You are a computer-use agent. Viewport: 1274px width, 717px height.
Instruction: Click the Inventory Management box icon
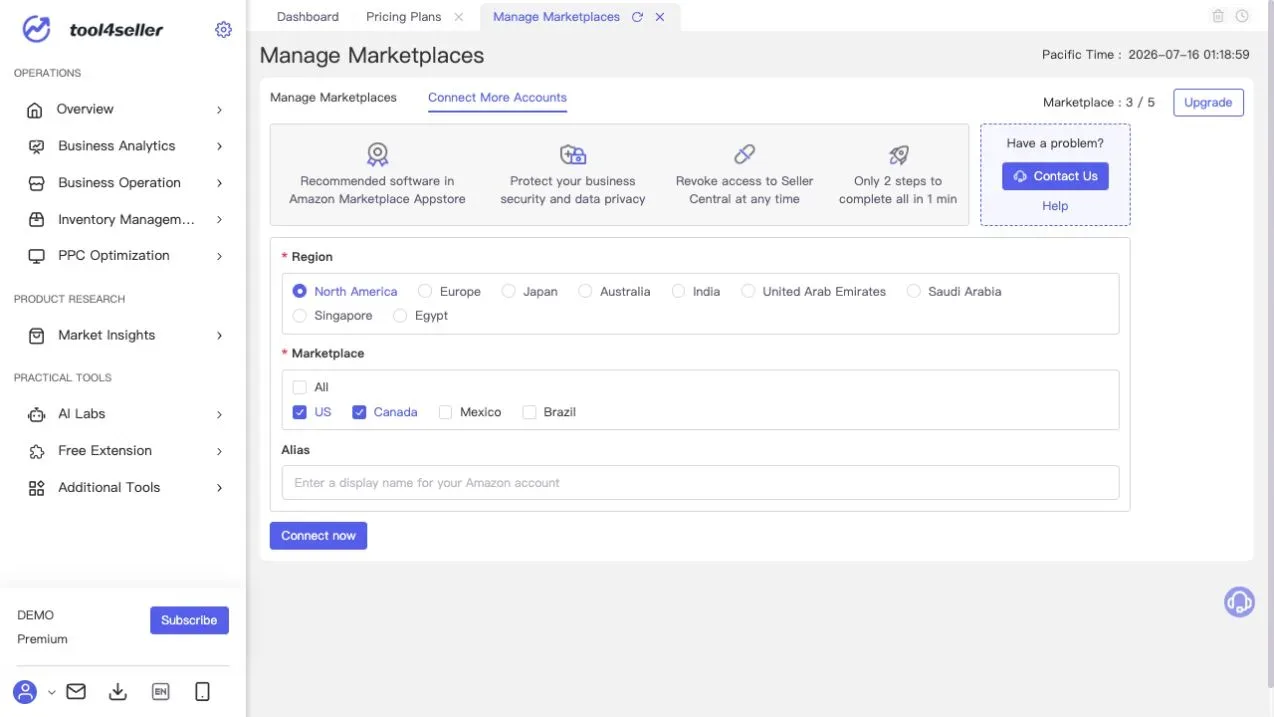[37, 219]
